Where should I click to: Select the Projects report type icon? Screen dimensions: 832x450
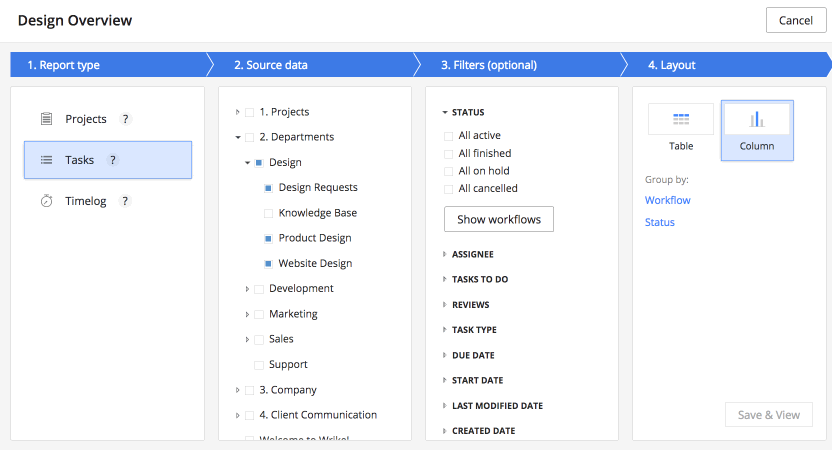click(x=46, y=119)
